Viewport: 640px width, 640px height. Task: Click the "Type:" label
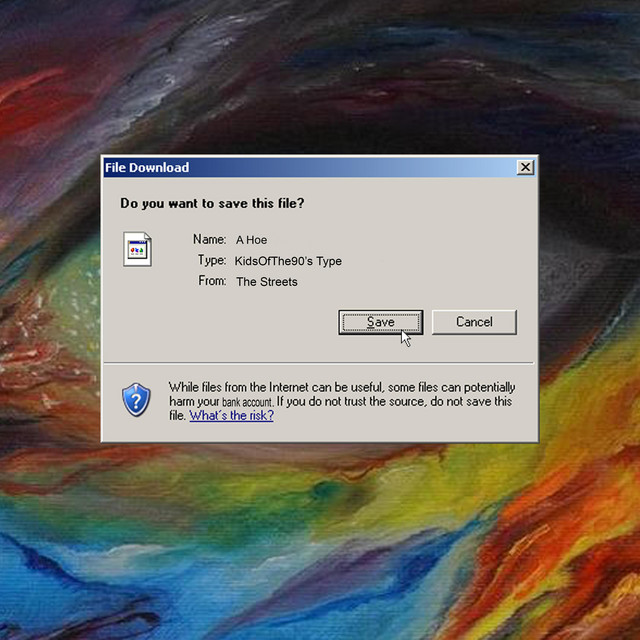pyautogui.click(x=212, y=260)
